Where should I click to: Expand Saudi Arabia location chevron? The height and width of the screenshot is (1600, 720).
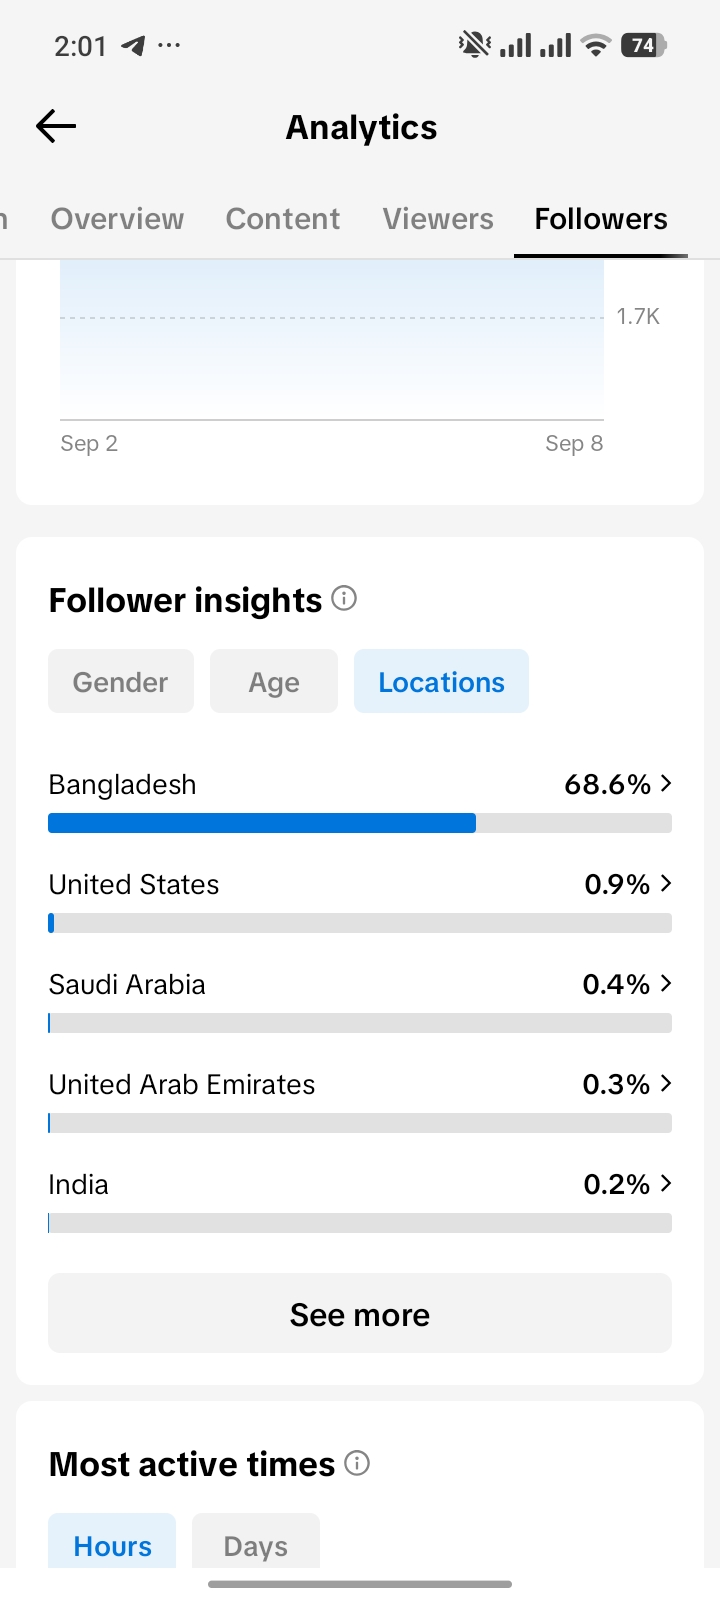tap(666, 984)
